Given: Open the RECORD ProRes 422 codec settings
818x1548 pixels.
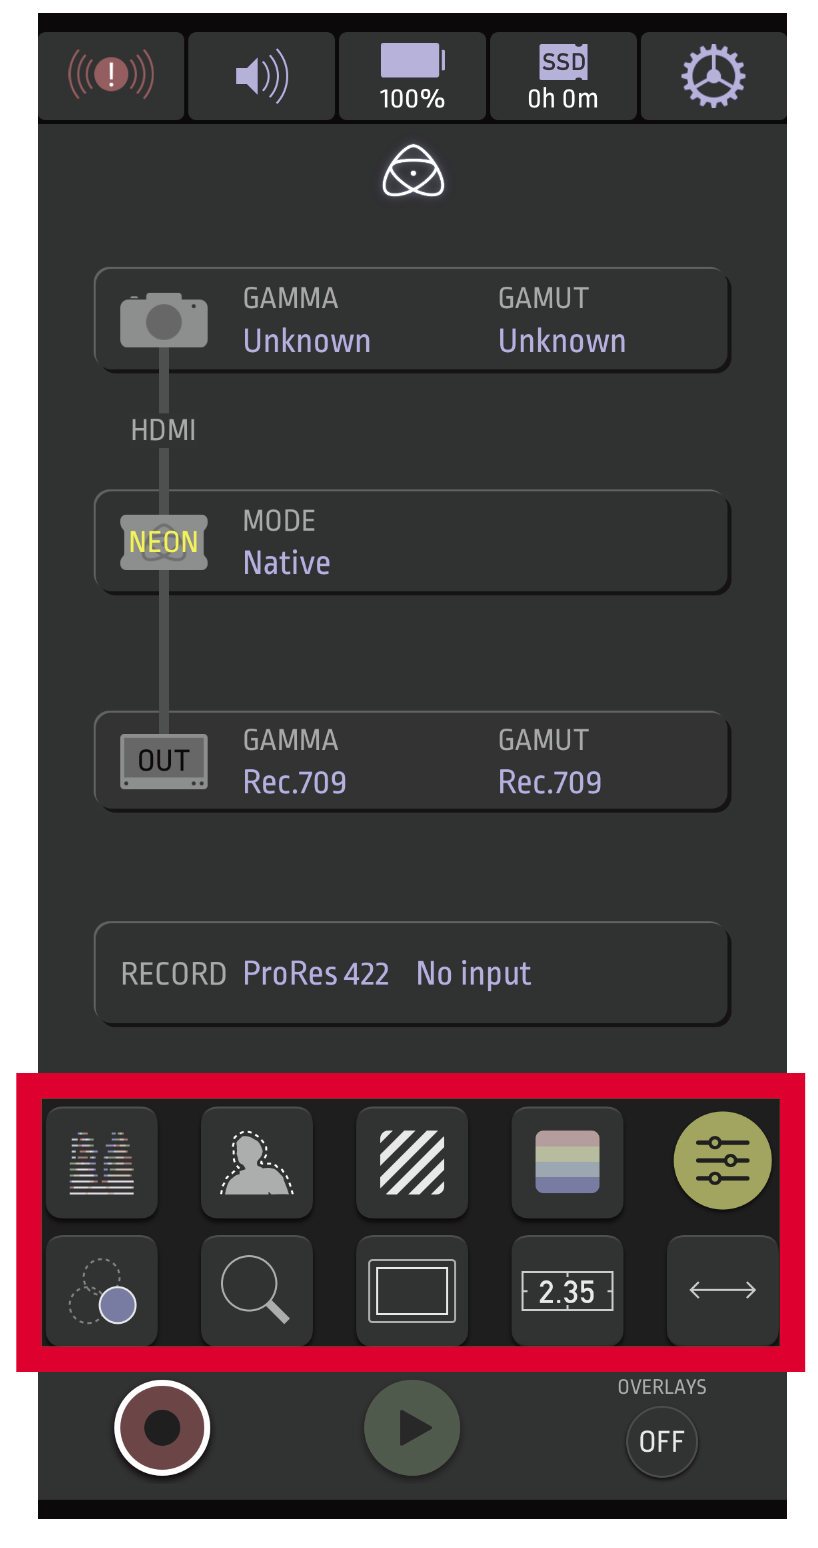Looking at the screenshot, I should [x=411, y=974].
